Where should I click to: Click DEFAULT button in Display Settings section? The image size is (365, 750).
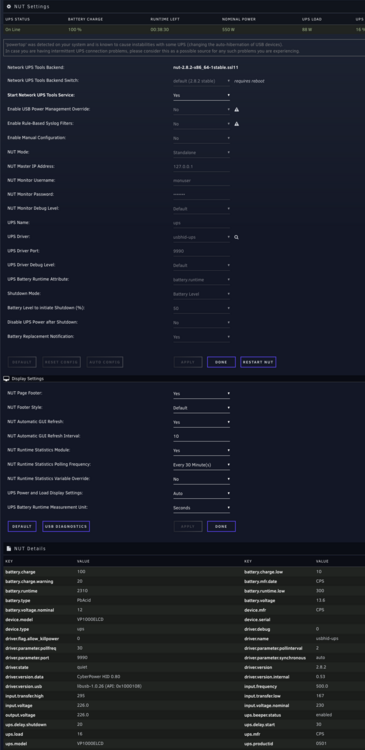pos(22,527)
